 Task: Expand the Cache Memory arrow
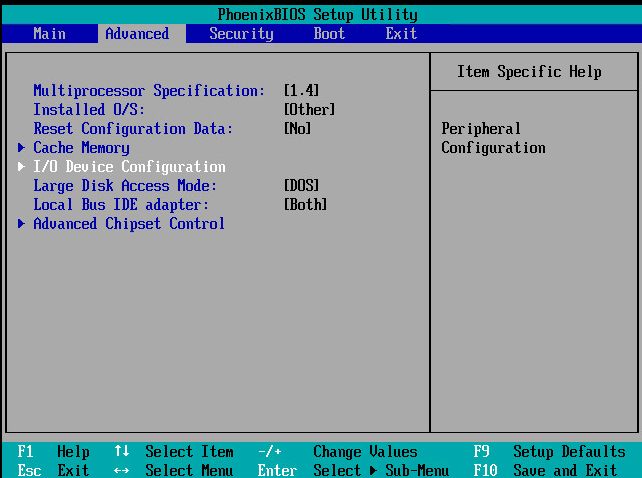[21, 147]
